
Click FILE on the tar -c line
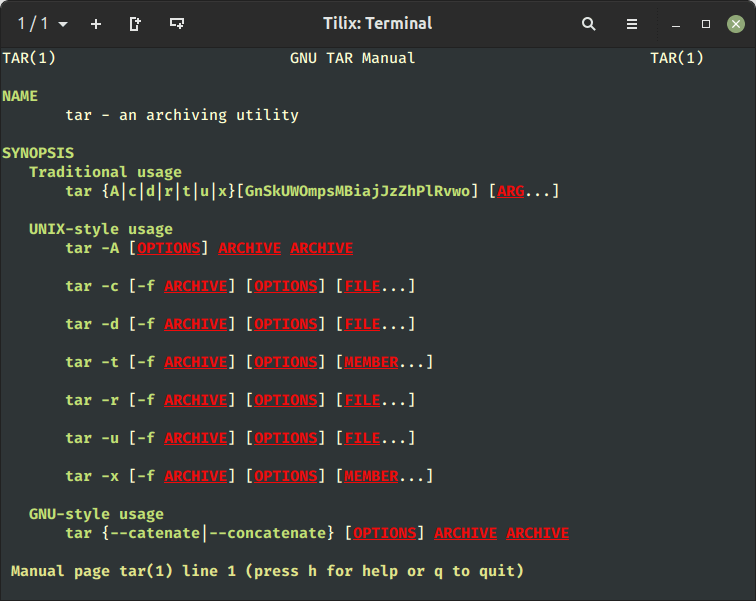pos(362,286)
